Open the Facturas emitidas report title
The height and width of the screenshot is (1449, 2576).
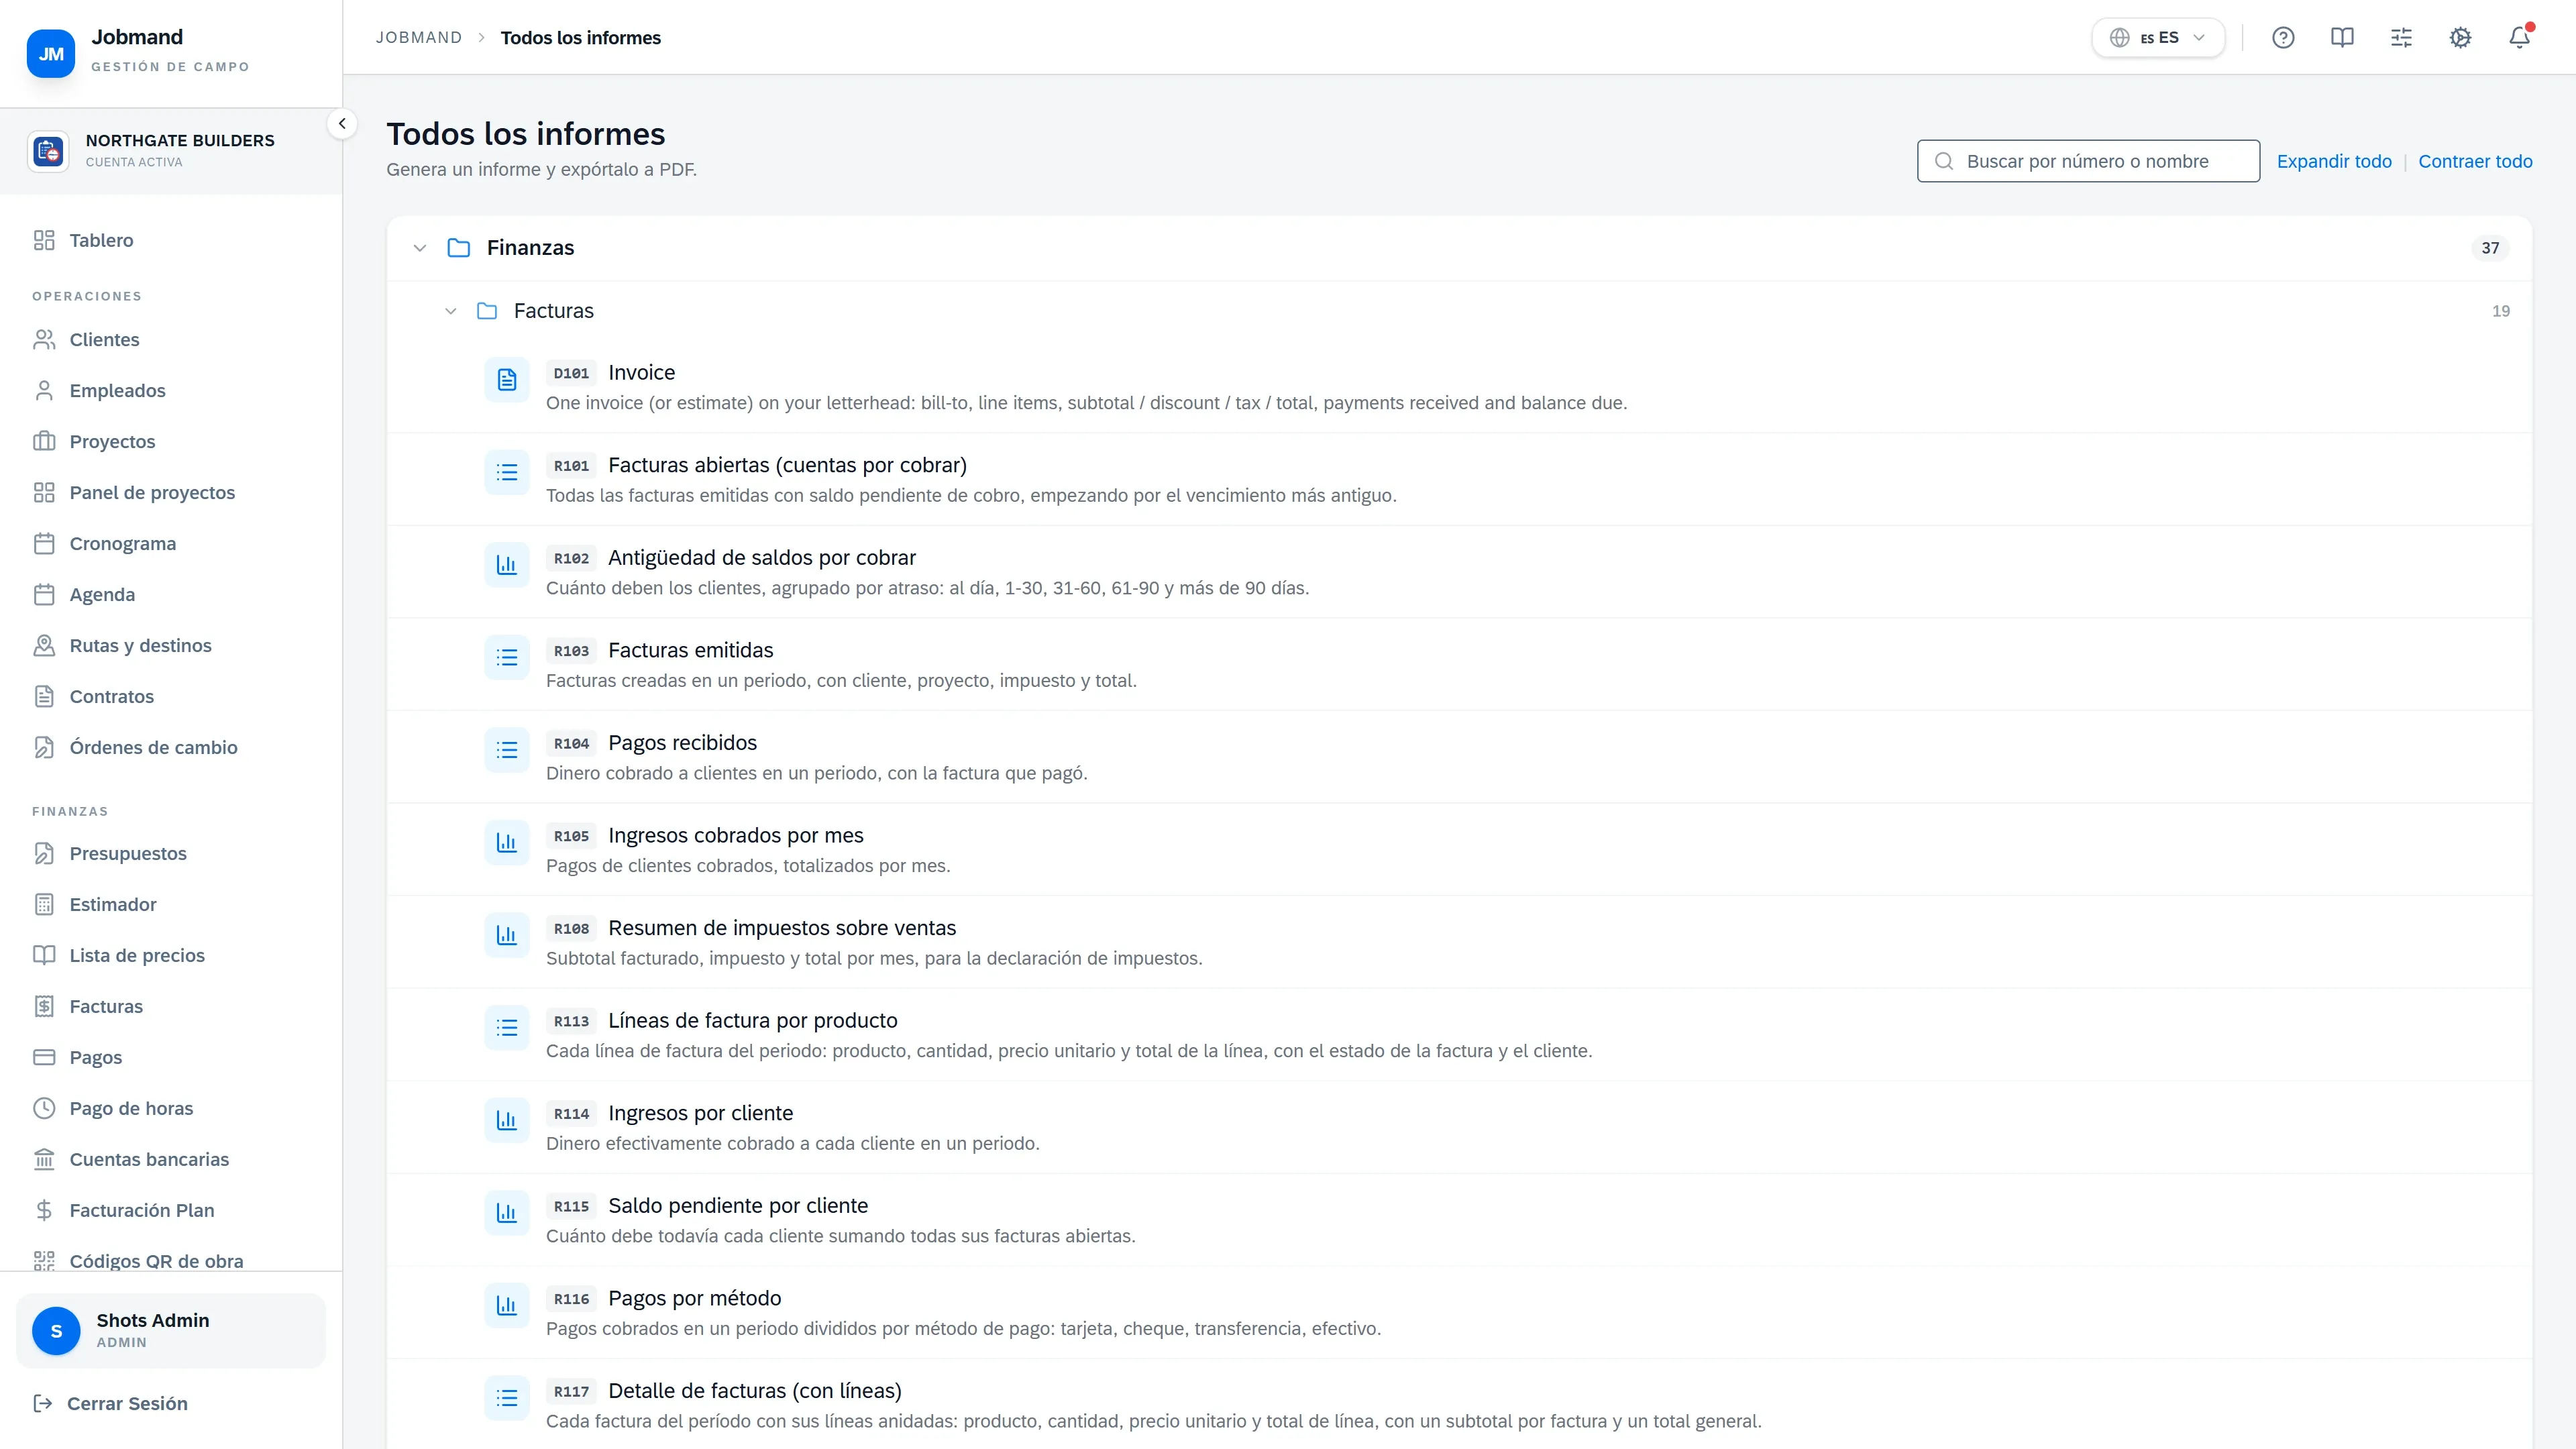691,650
